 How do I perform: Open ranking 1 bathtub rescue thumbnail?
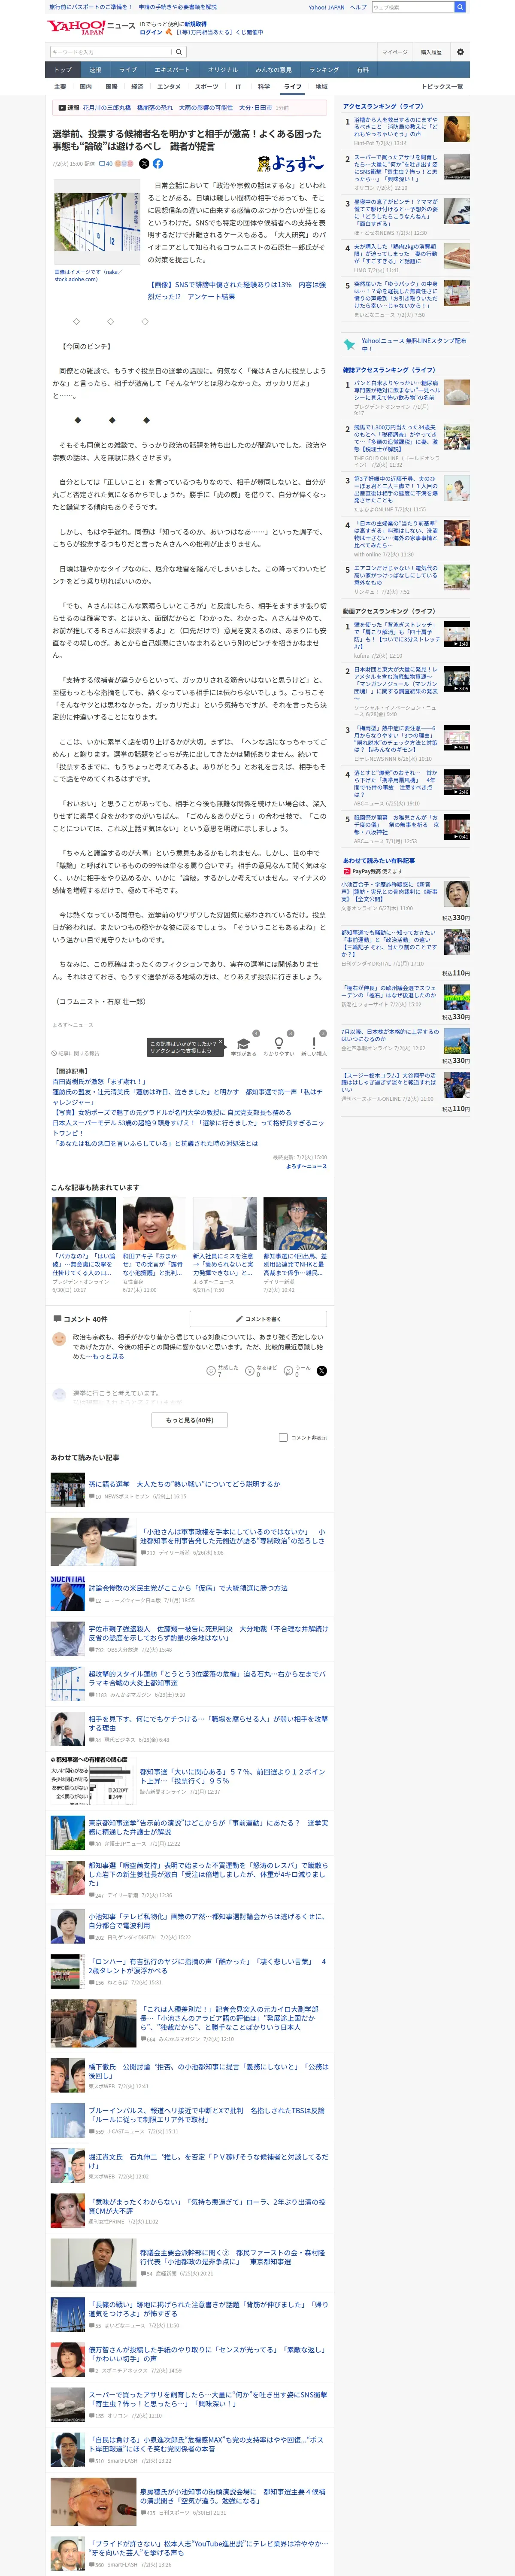tap(457, 129)
